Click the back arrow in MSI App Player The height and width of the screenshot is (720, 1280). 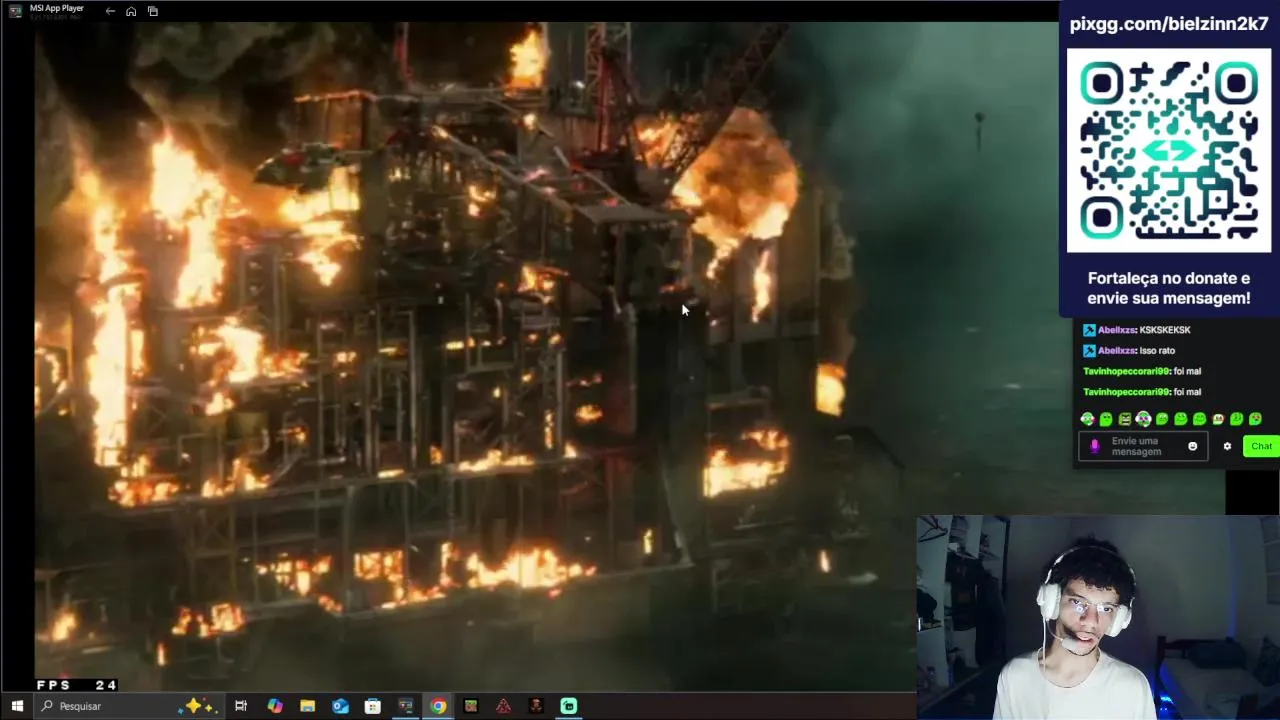[110, 11]
